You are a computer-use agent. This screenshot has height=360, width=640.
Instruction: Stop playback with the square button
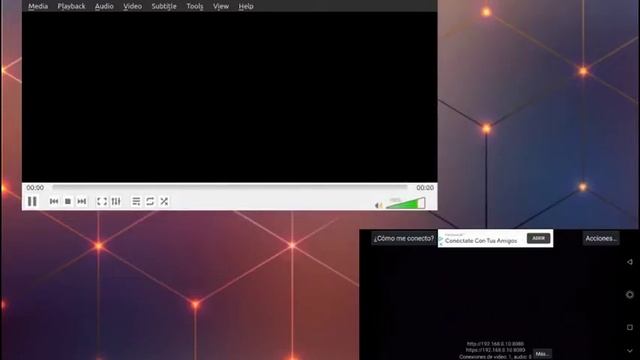(68, 201)
